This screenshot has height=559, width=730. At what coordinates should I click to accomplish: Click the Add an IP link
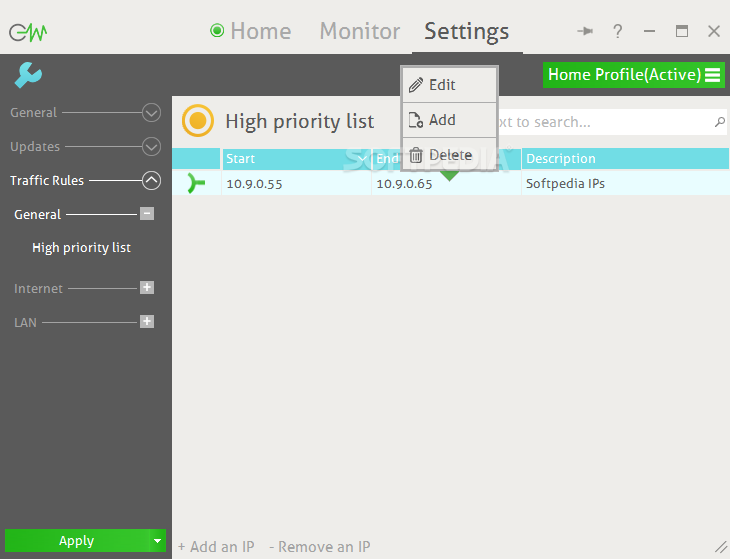216,547
